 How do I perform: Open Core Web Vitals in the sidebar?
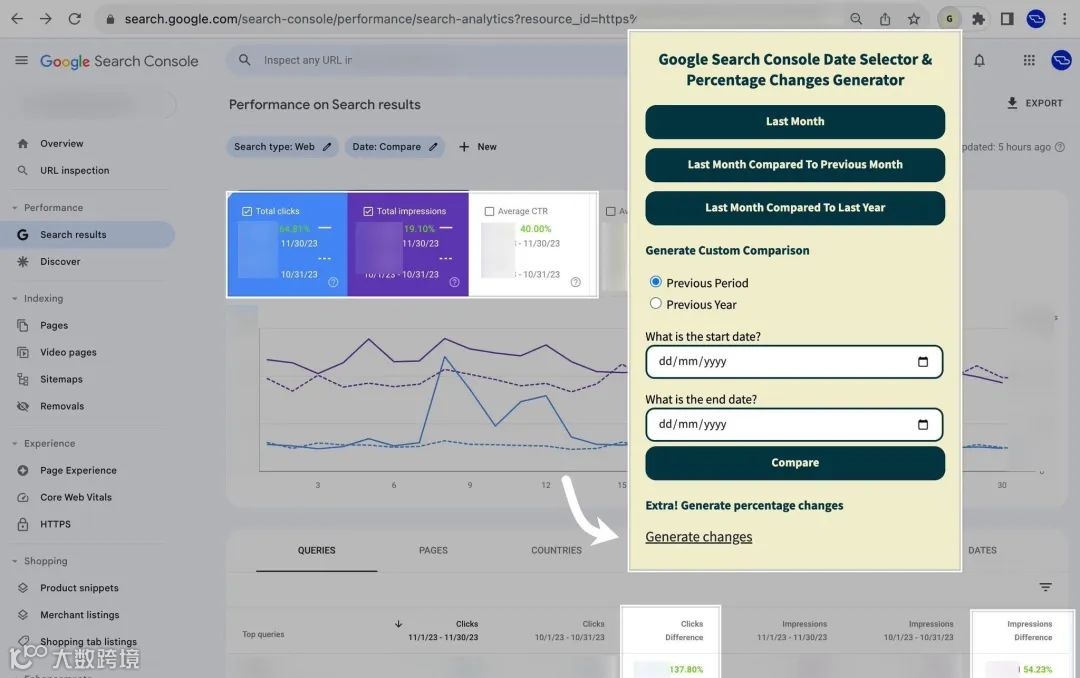click(x=76, y=497)
